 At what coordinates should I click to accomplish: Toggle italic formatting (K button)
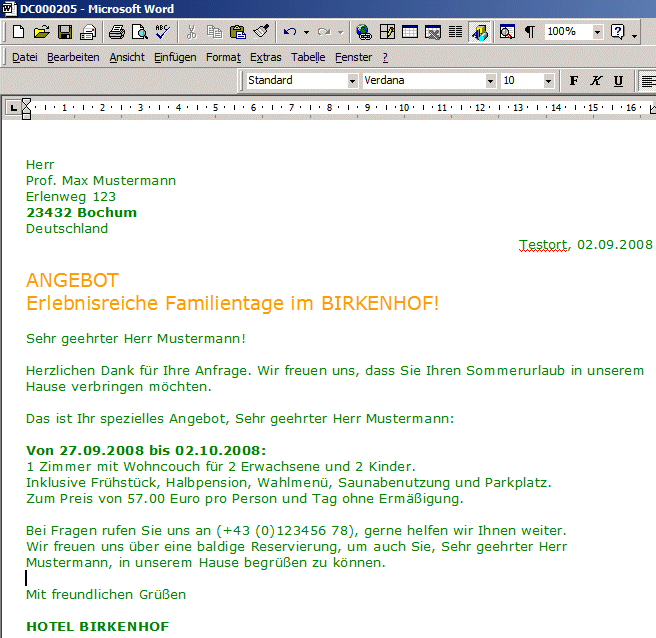click(596, 81)
